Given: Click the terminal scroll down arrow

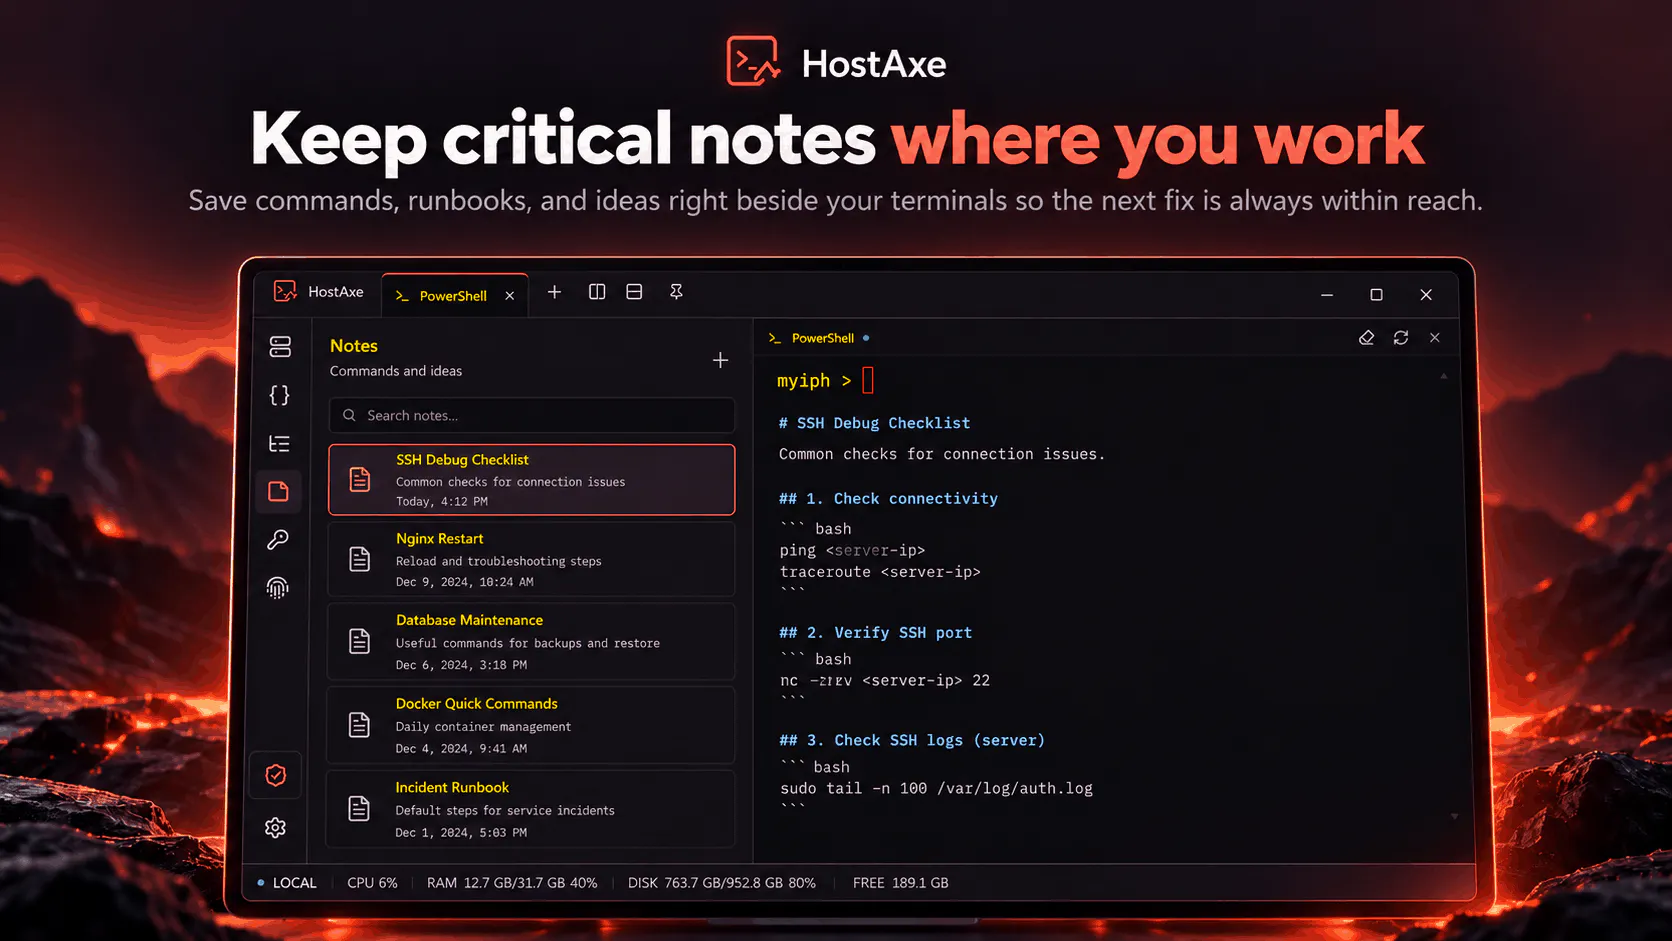Looking at the screenshot, I should coord(1454,817).
